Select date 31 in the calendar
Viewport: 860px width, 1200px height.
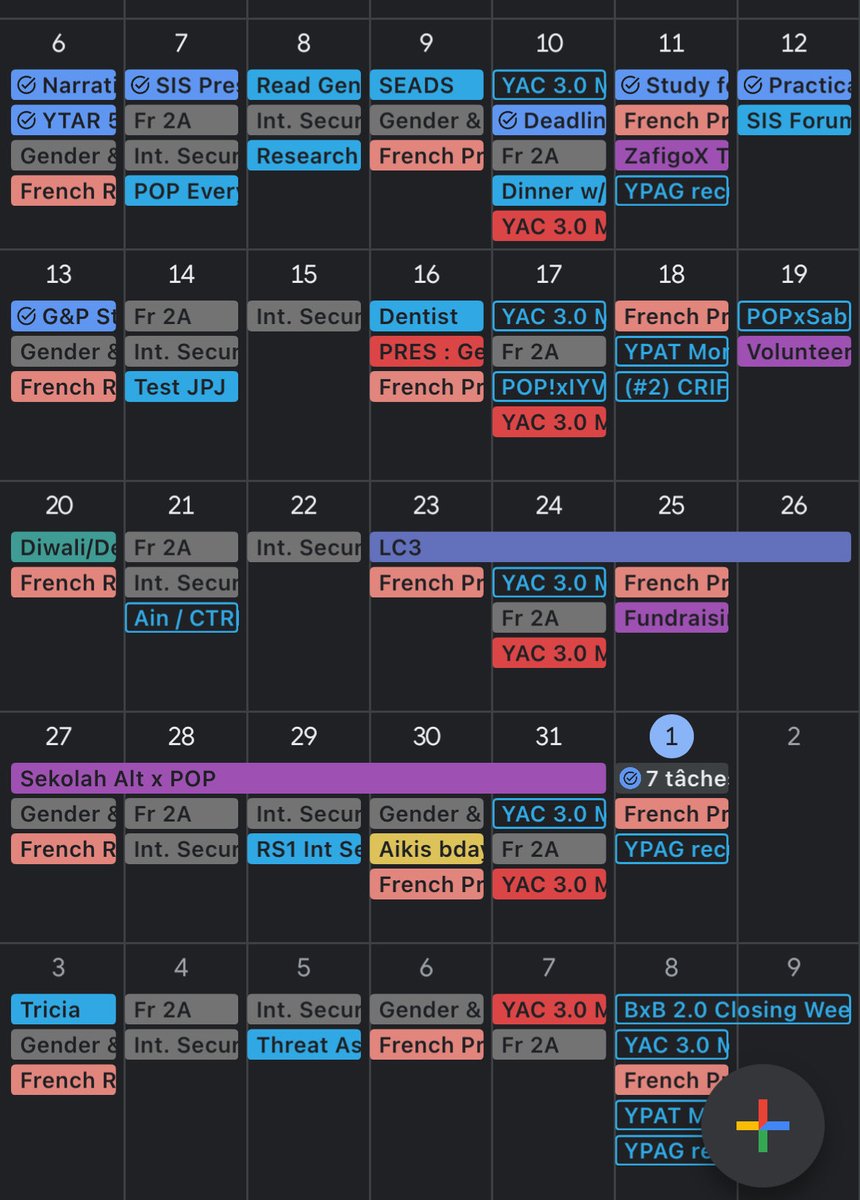click(x=549, y=737)
